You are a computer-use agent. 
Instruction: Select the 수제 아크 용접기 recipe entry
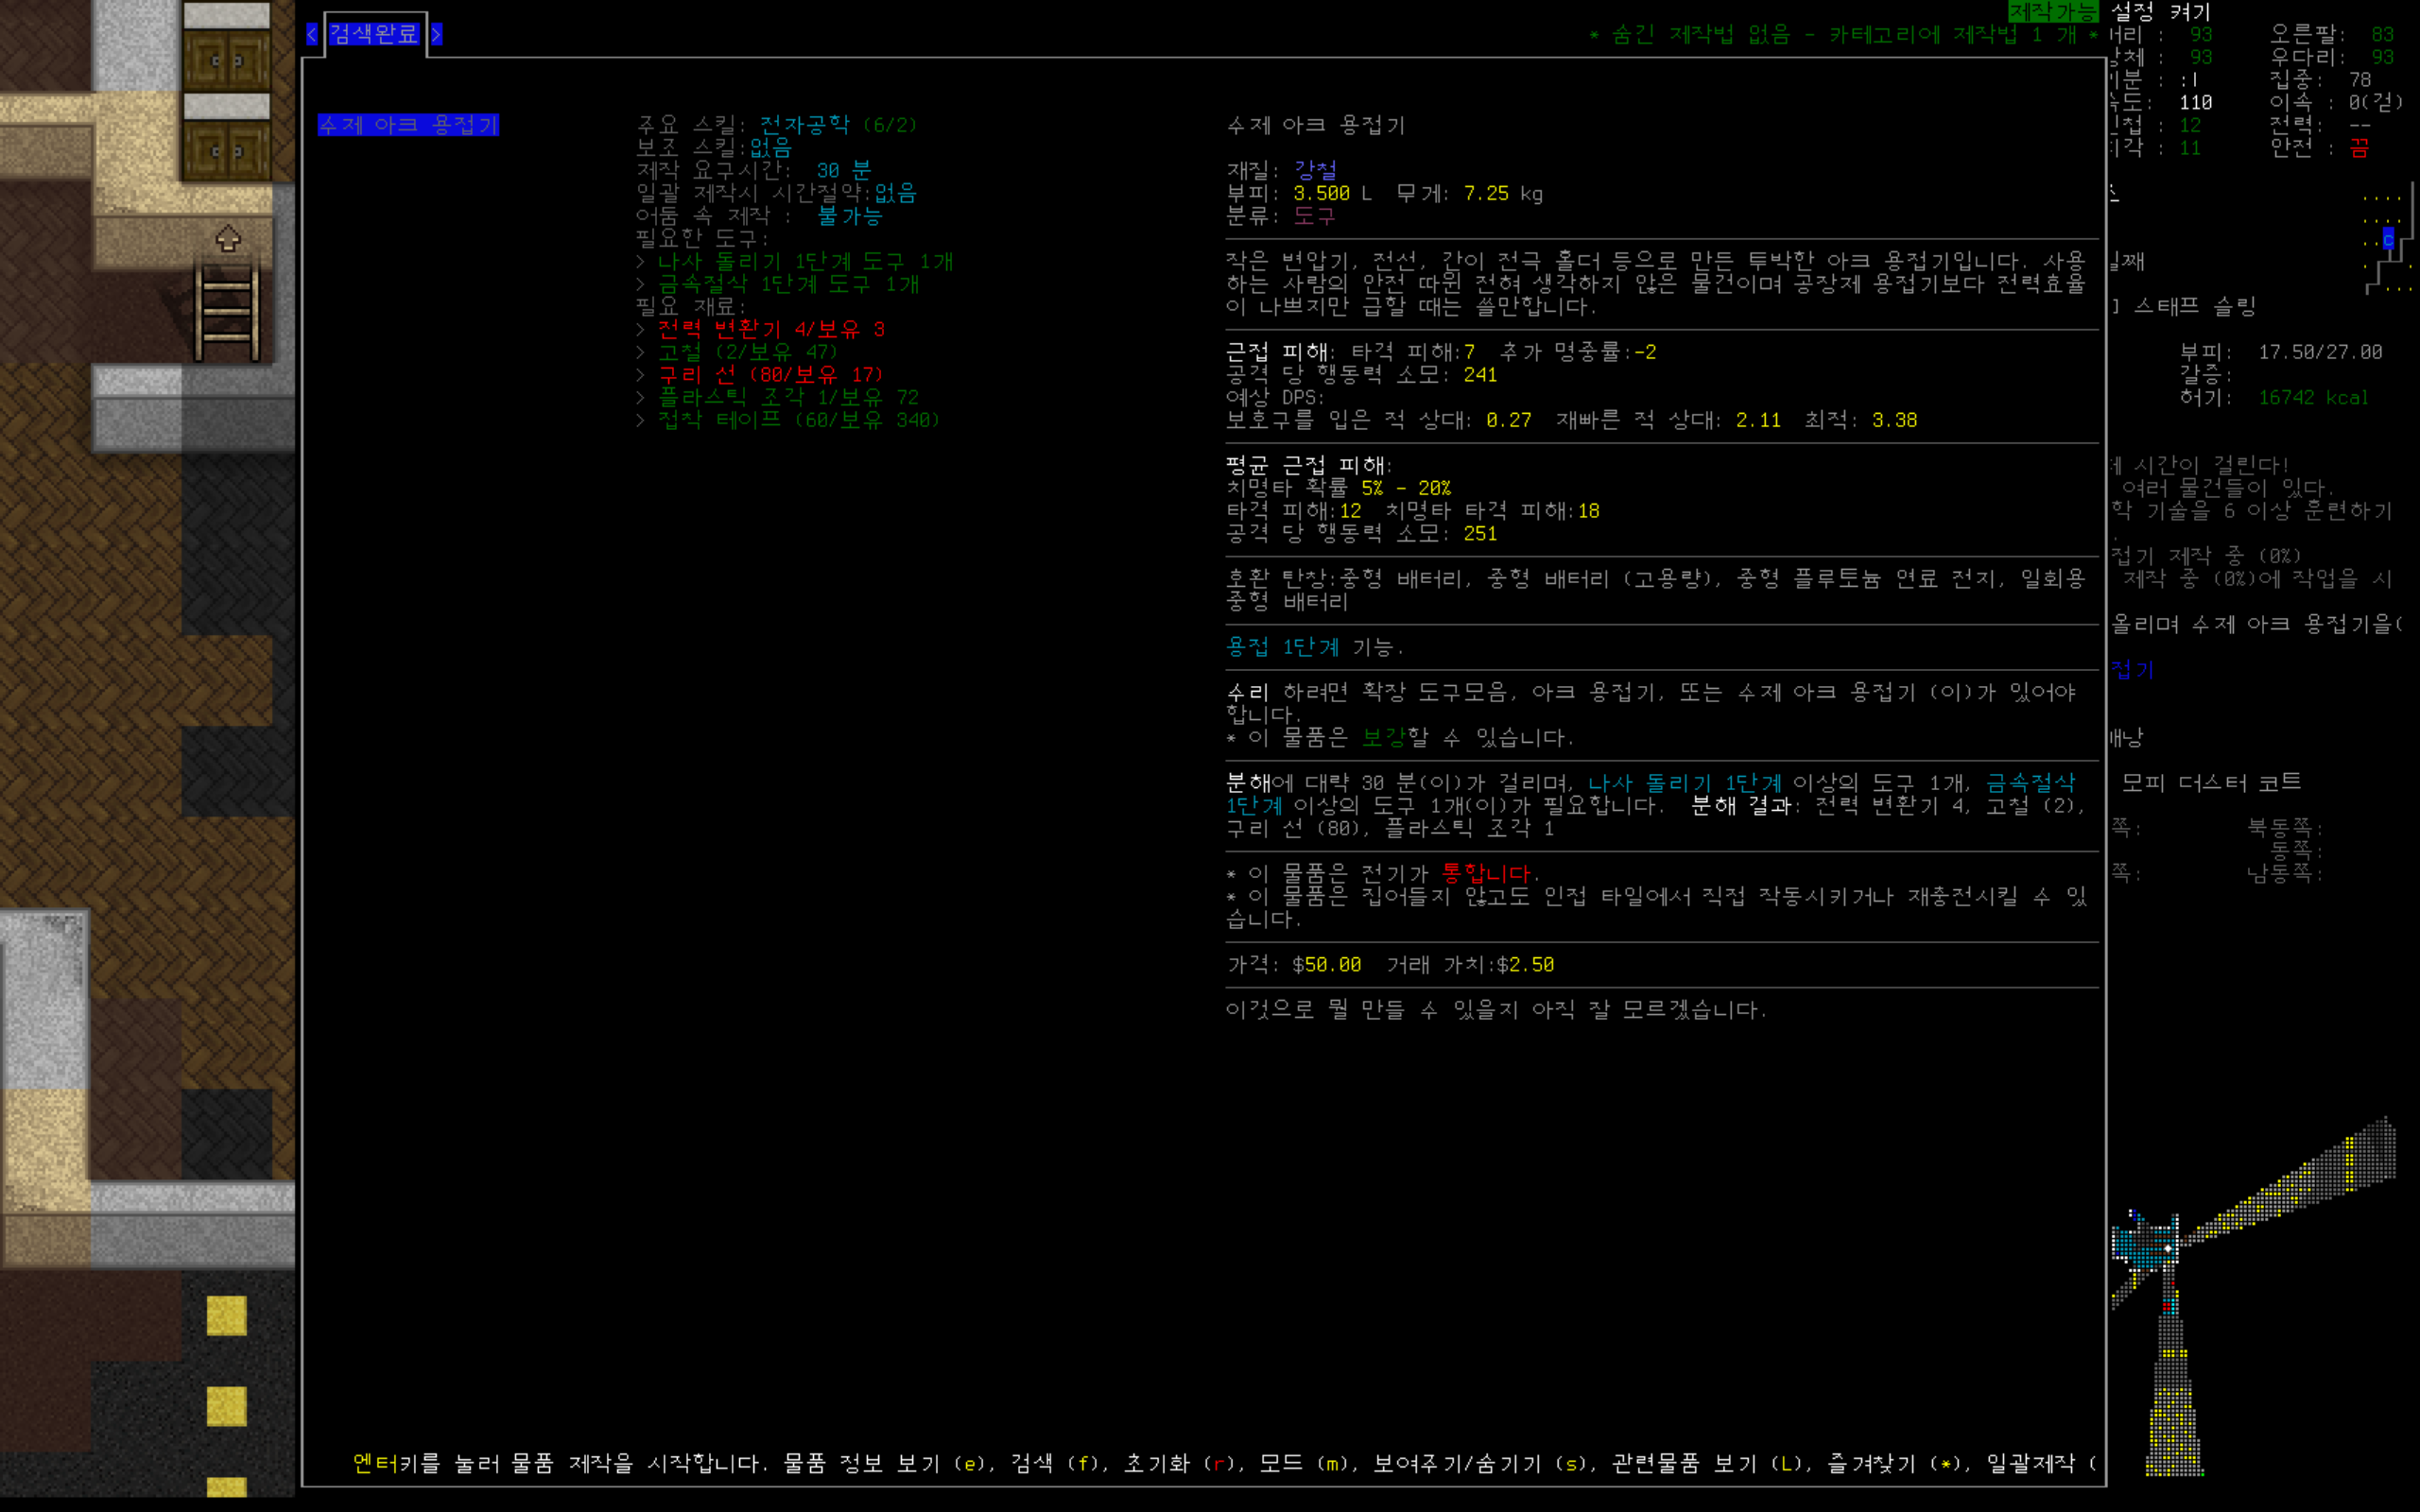coord(408,125)
